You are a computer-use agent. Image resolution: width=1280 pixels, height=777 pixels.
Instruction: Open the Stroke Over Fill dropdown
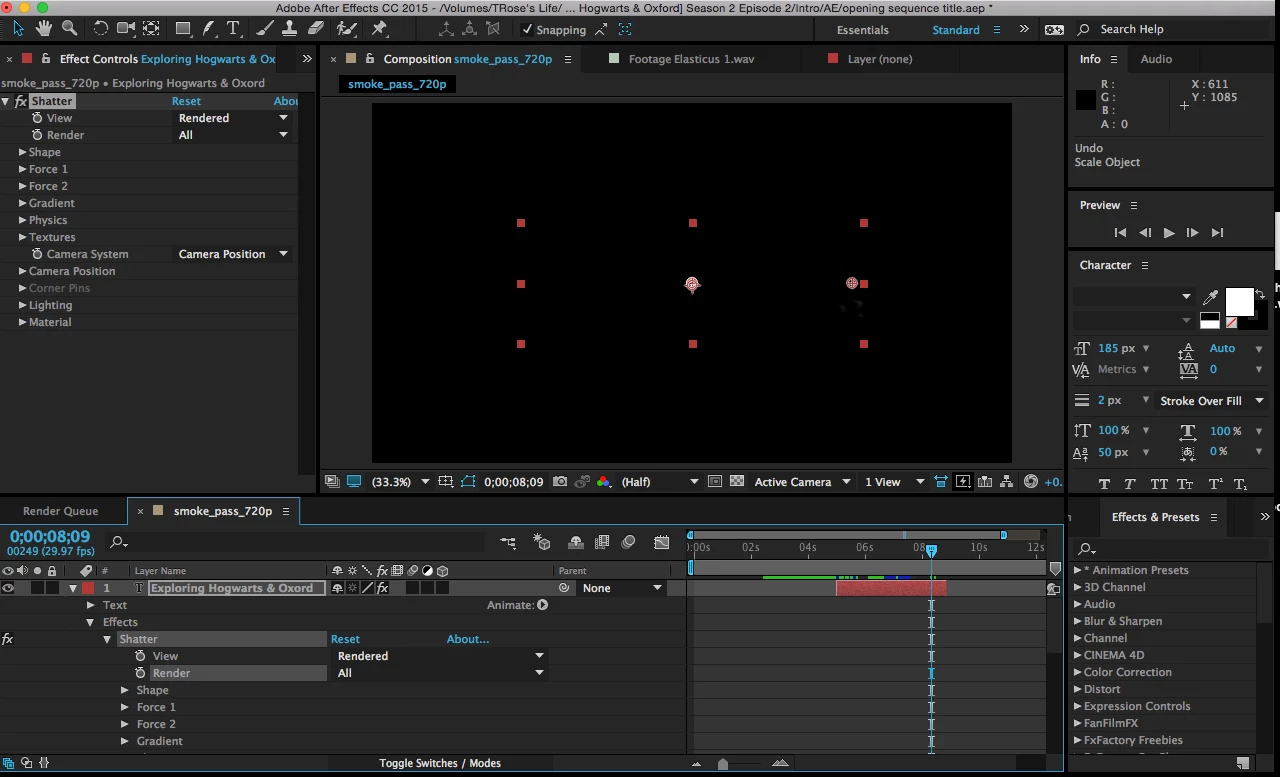click(x=1211, y=401)
